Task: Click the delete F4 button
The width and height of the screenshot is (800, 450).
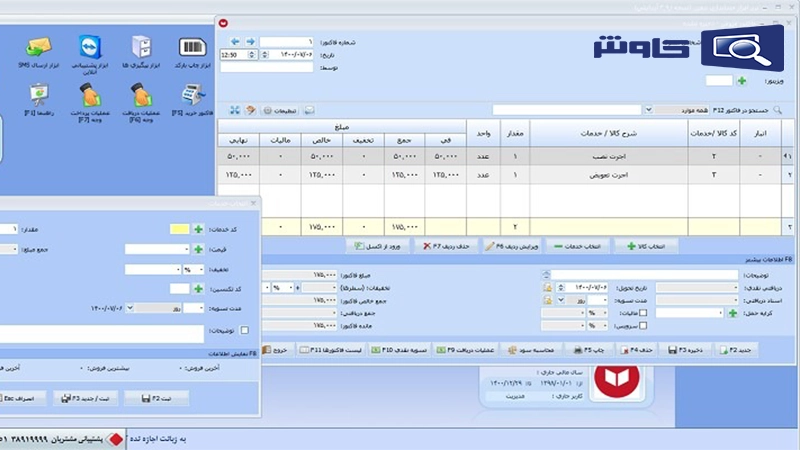Action: coord(636,350)
